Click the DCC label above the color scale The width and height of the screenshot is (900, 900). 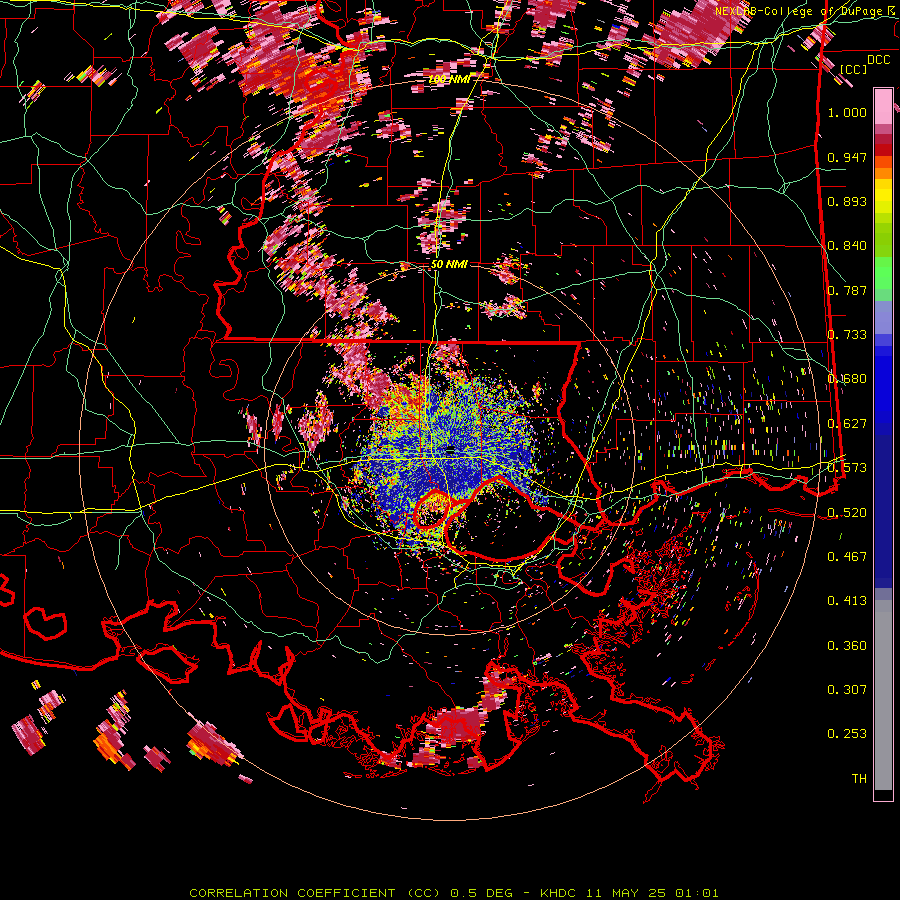coord(878,60)
